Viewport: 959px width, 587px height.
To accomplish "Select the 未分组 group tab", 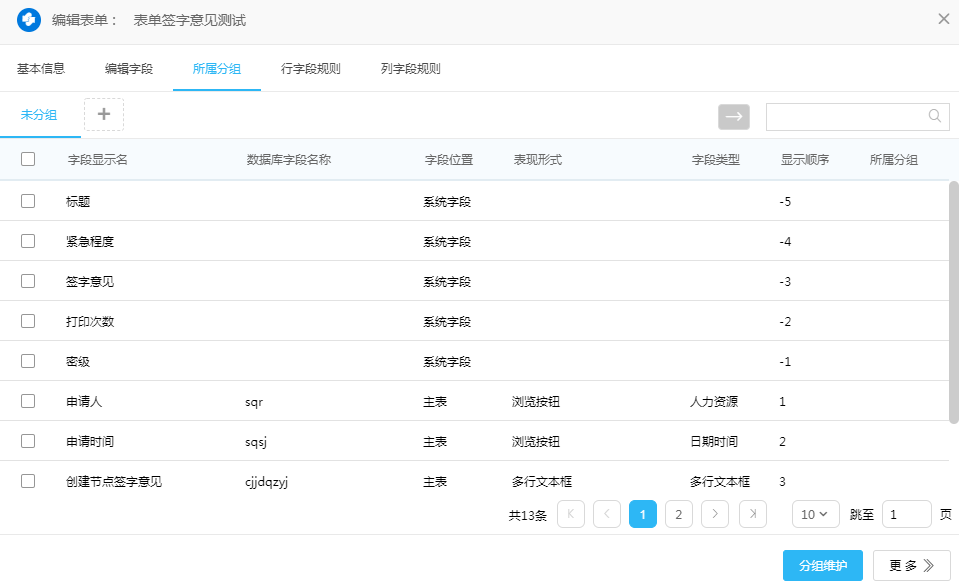I will coord(39,115).
